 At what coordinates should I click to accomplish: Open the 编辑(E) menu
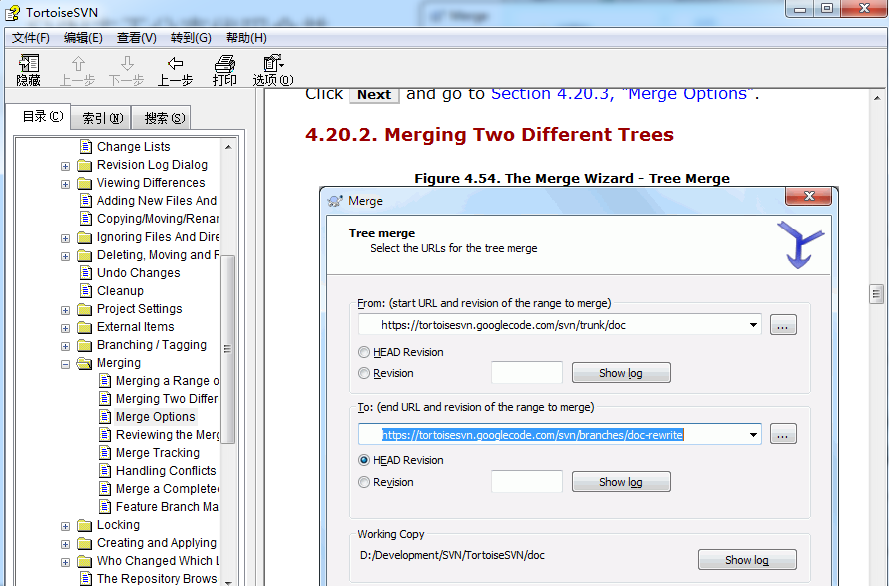(83, 38)
